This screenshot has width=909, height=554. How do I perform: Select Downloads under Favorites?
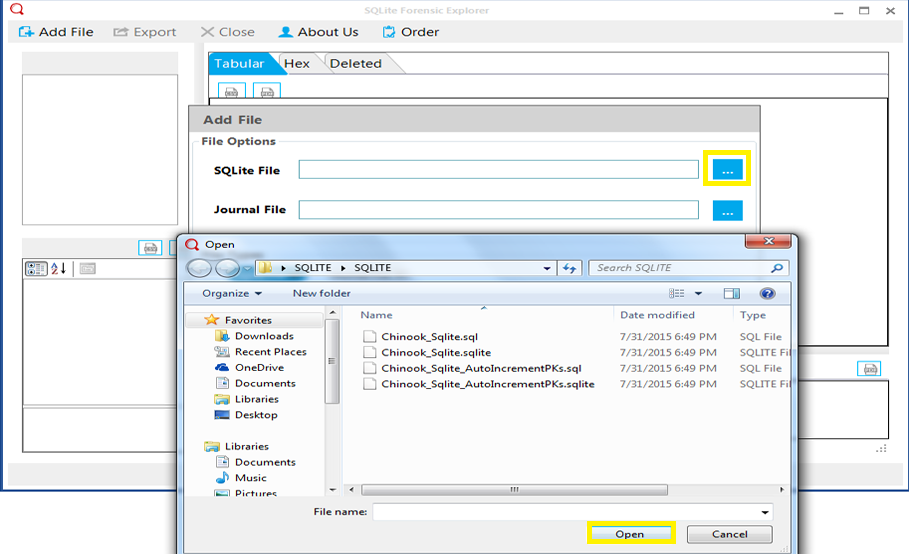tap(264, 336)
